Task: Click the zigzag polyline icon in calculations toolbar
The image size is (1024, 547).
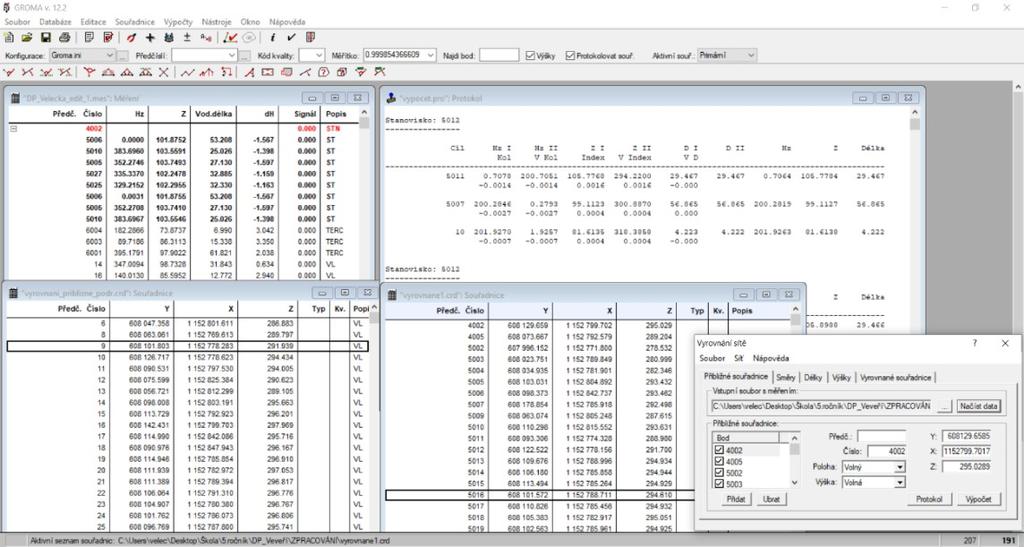Action: (188, 72)
